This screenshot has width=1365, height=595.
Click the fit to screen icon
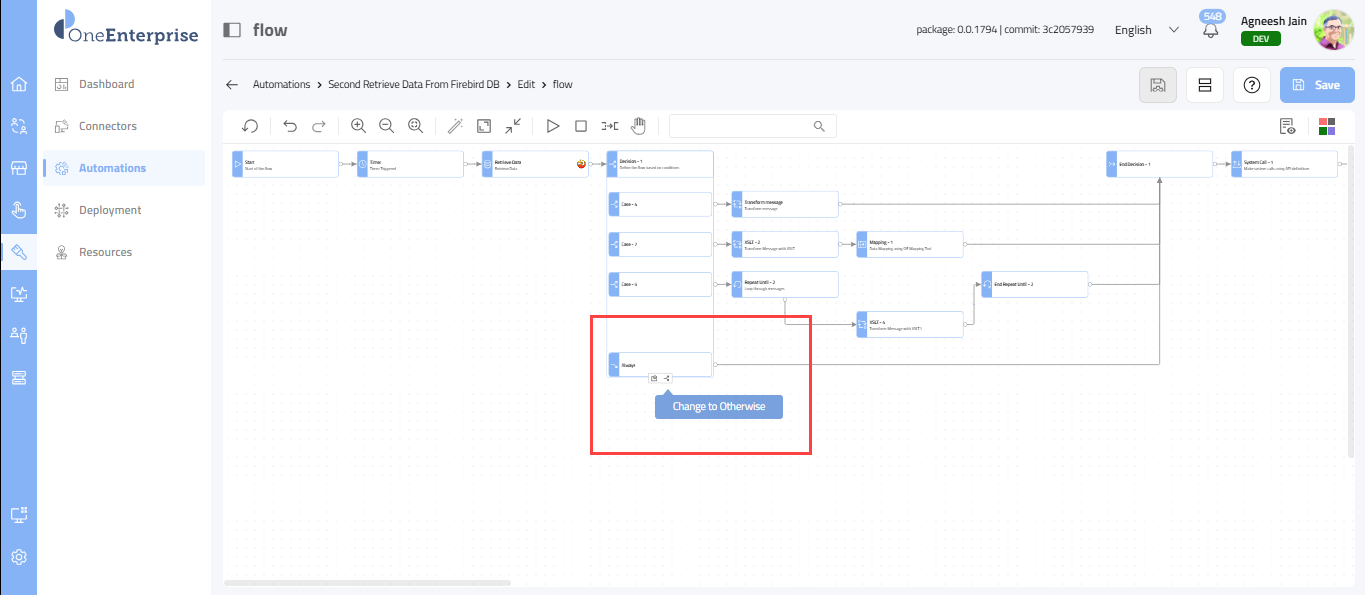[x=484, y=126]
